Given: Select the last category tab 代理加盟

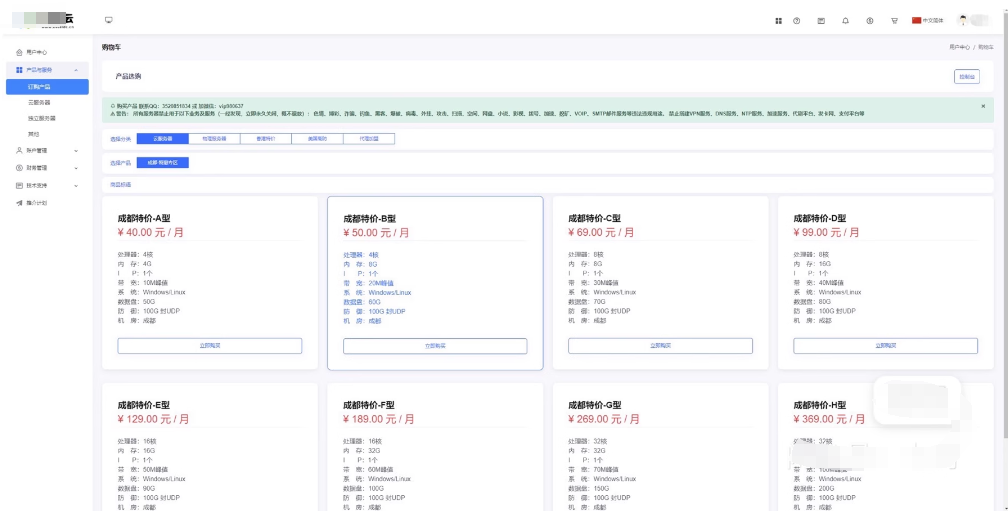Looking at the screenshot, I should coord(368,139).
